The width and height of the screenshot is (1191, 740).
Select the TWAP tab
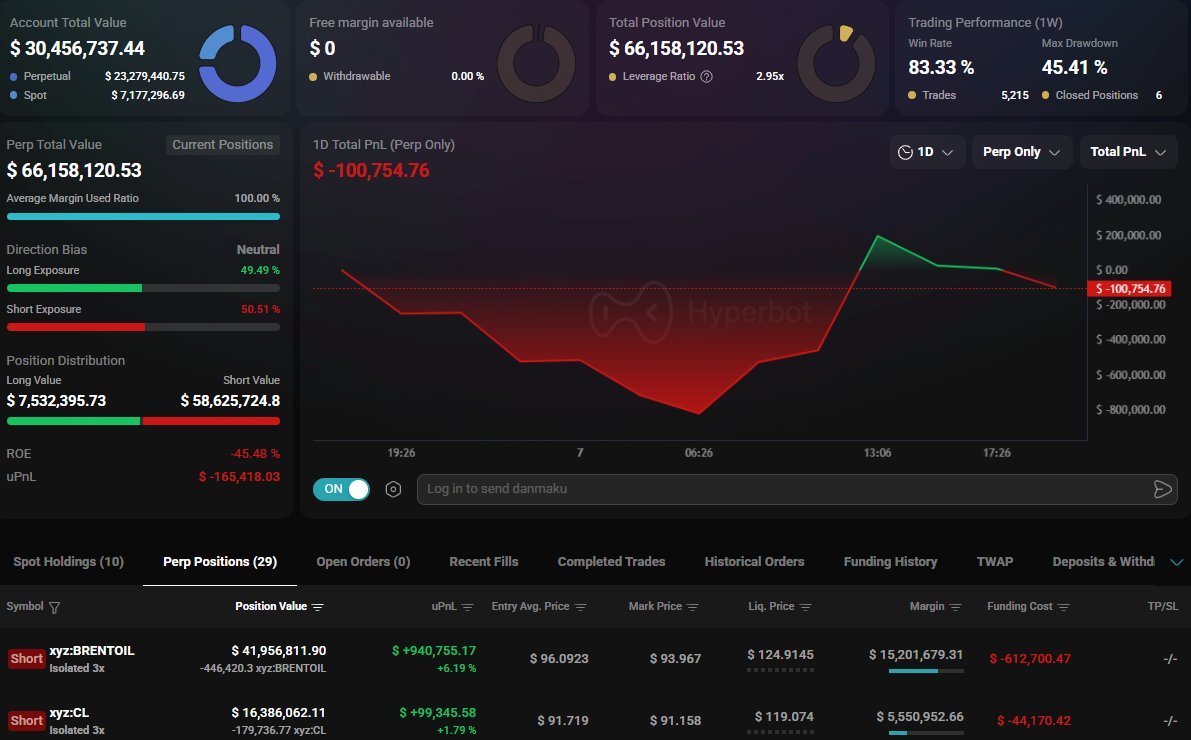coord(995,561)
